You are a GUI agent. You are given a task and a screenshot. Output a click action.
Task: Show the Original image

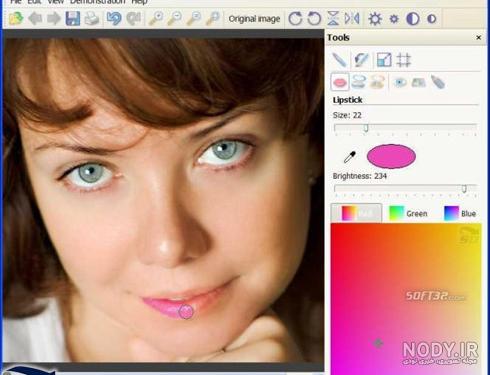(x=254, y=19)
